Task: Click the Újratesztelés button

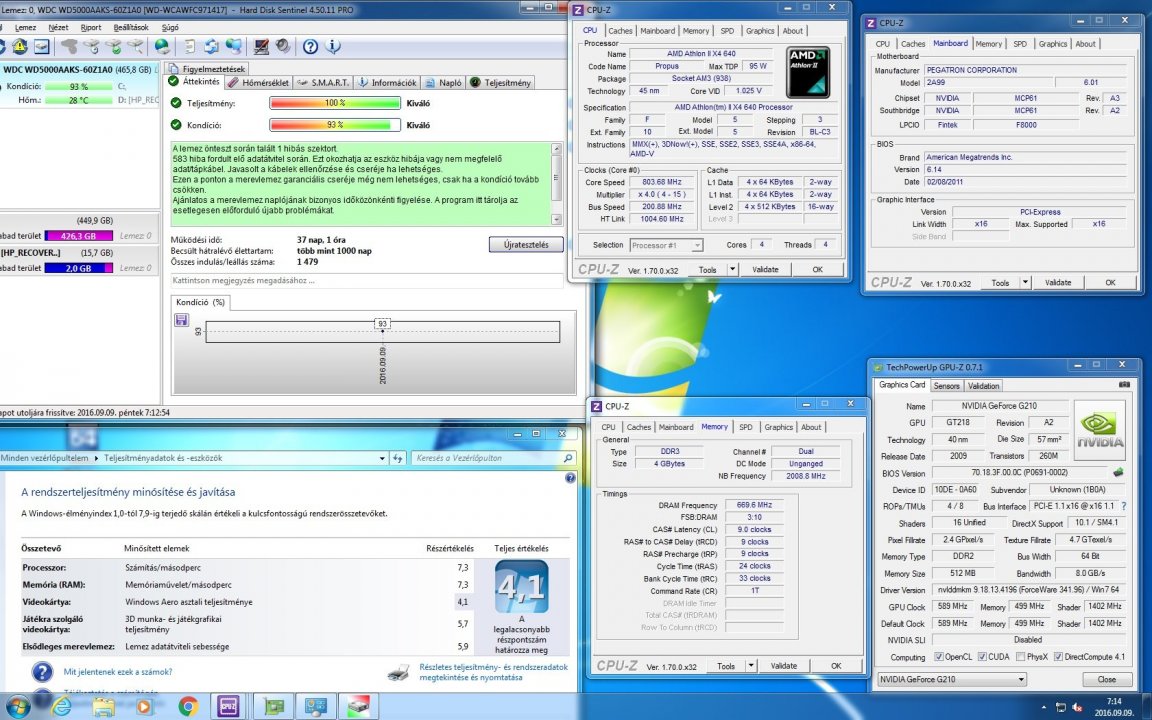Action: 526,244
